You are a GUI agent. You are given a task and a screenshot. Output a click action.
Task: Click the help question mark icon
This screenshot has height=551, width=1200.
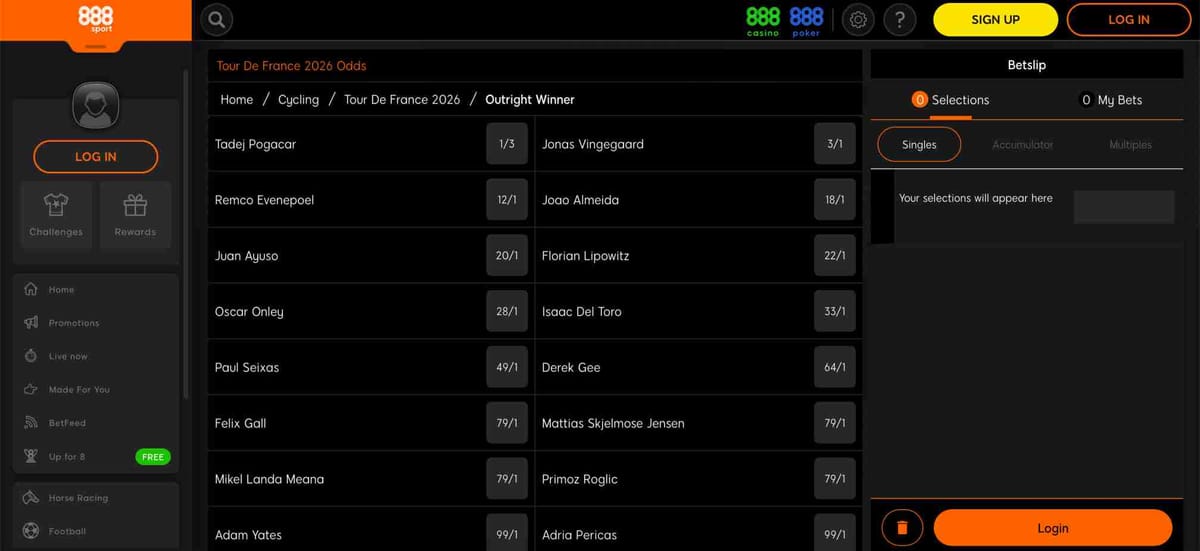pos(900,20)
